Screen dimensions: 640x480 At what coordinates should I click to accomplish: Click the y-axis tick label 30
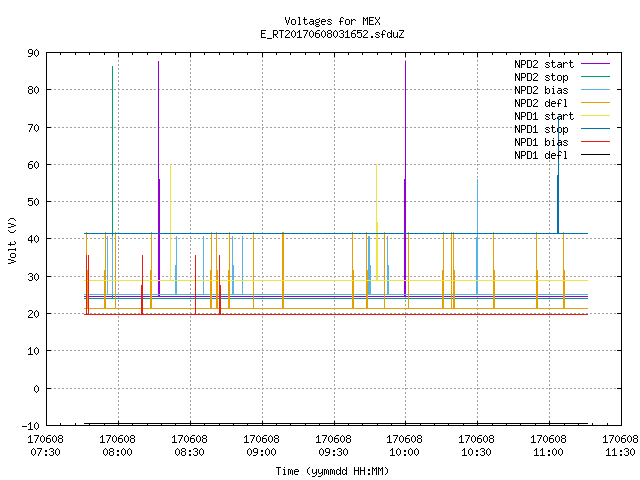pyautogui.click(x=33, y=277)
